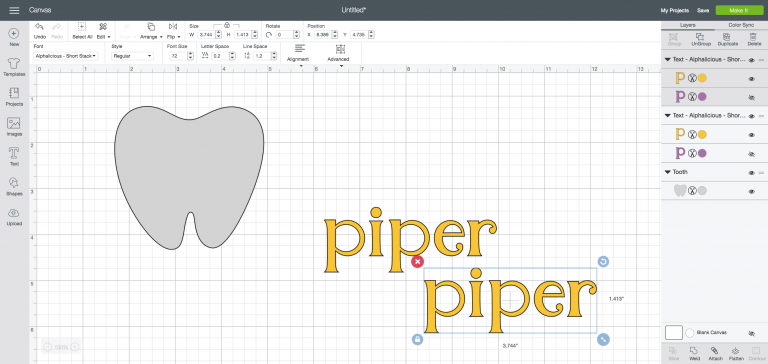The image size is (768, 364).
Task: Click the Letter Space stepper arrows
Action: [x=231, y=56]
